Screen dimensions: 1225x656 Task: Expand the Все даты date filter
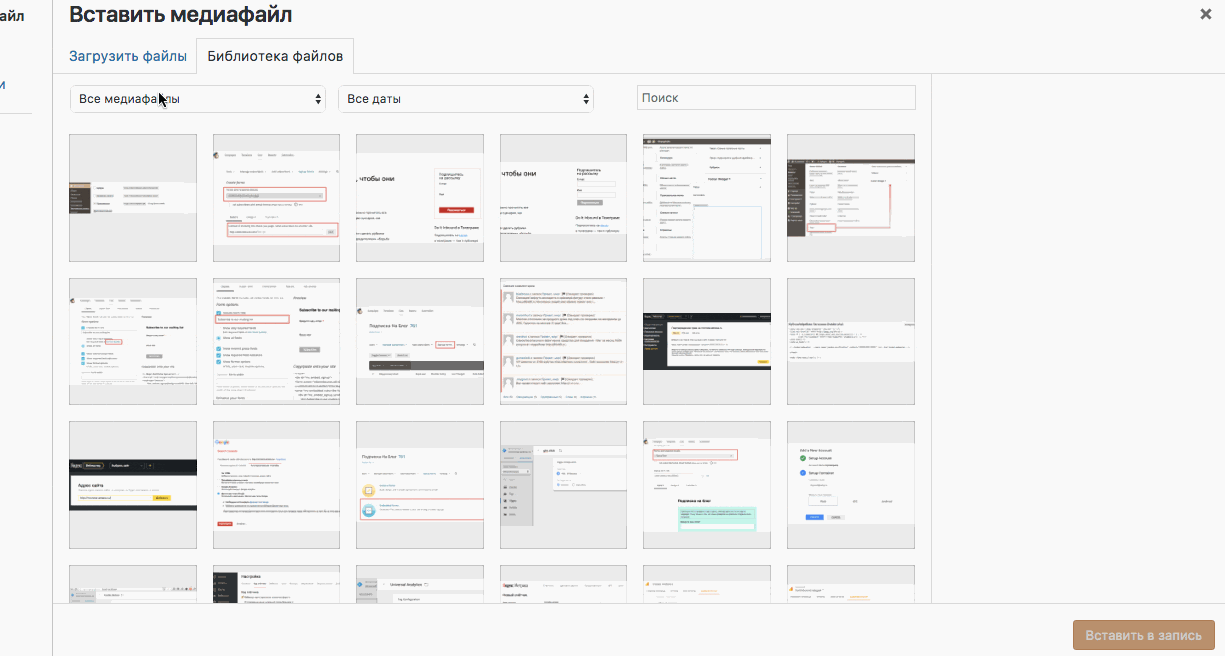[x=466, y=98]
